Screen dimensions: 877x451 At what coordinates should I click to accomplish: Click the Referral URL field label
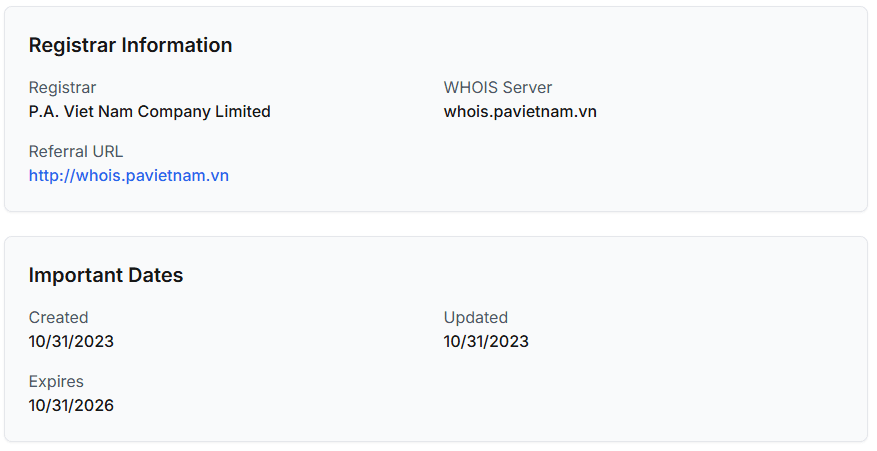click(76, 152)
